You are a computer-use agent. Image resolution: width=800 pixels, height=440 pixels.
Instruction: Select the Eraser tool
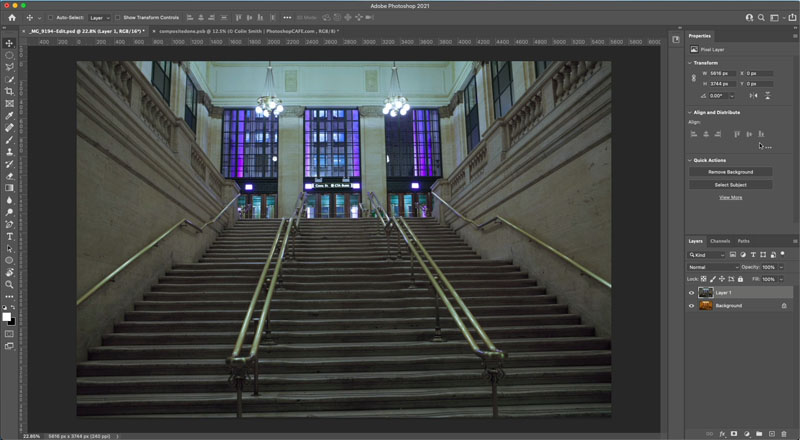[9, 176]
